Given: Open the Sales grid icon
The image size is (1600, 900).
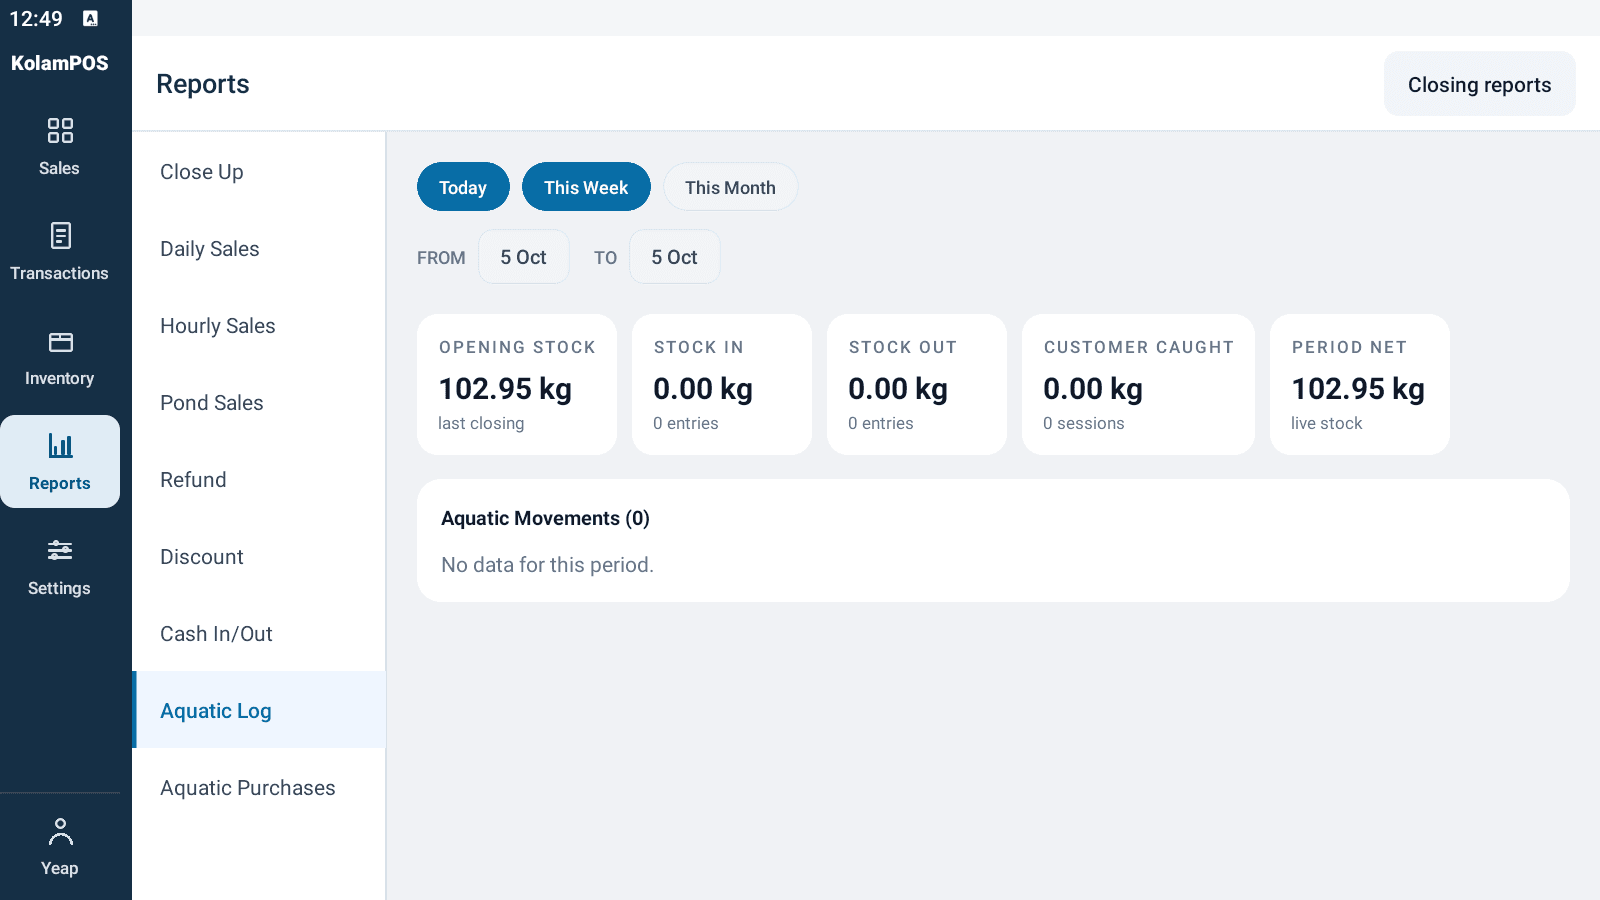Looking at the screenshot, I should [x=60, y=131].
